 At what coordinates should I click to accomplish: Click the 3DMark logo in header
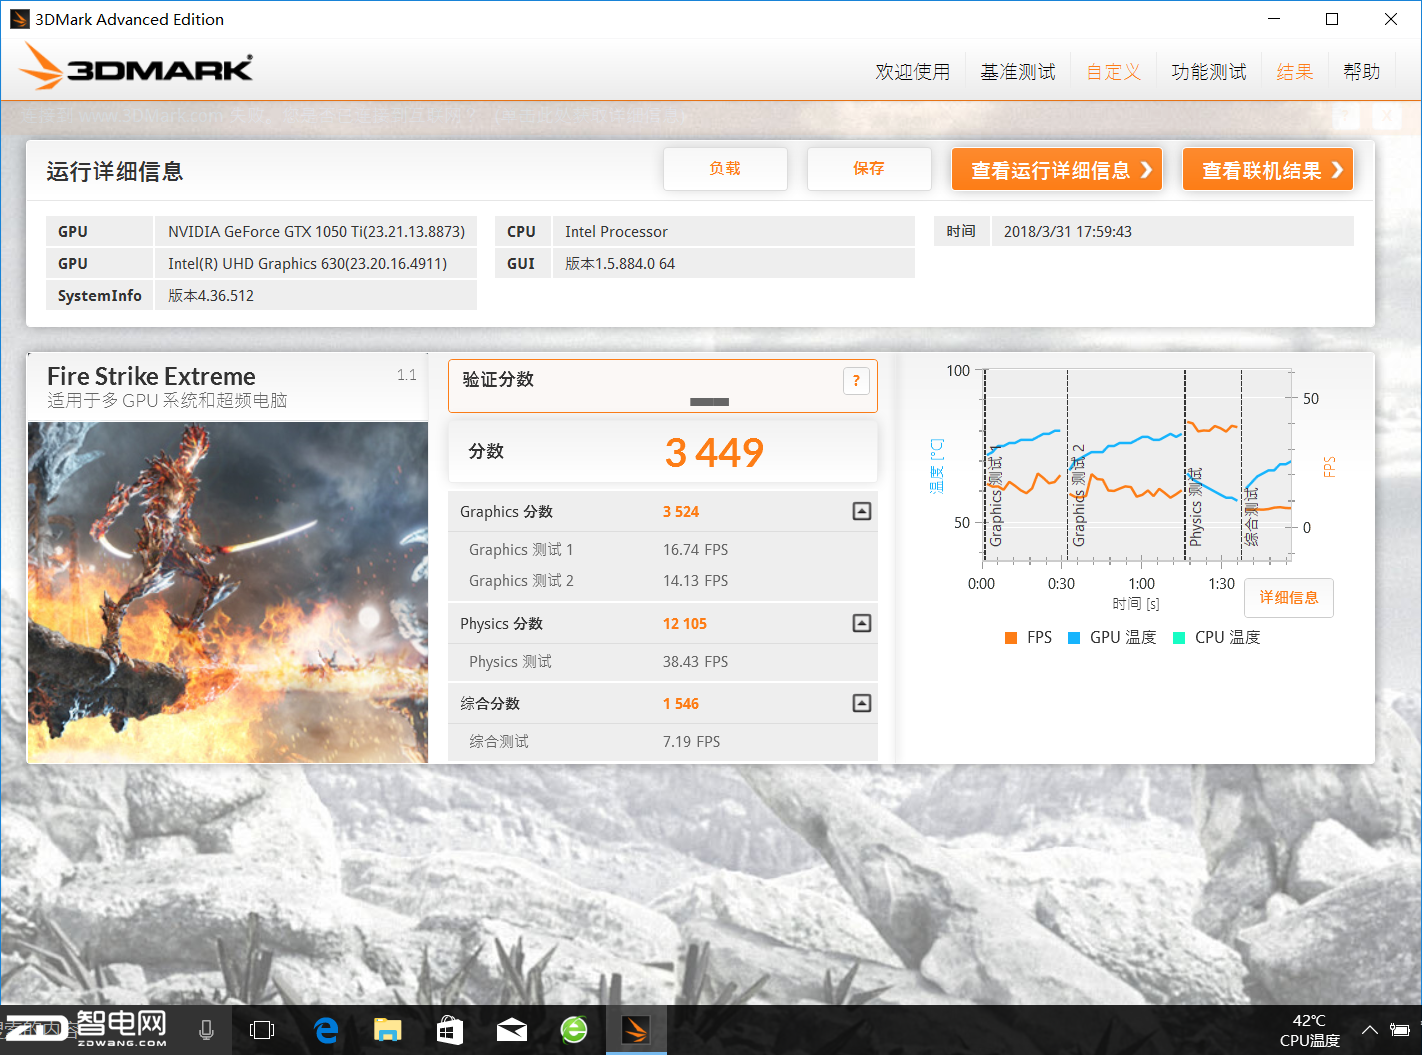[x=136, y=67]
